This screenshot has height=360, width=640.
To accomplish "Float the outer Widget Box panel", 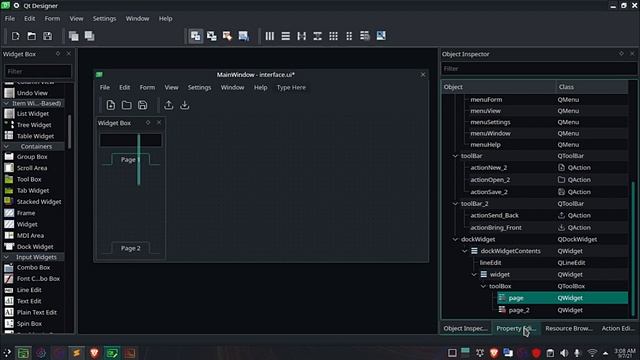I will [58, 53].
